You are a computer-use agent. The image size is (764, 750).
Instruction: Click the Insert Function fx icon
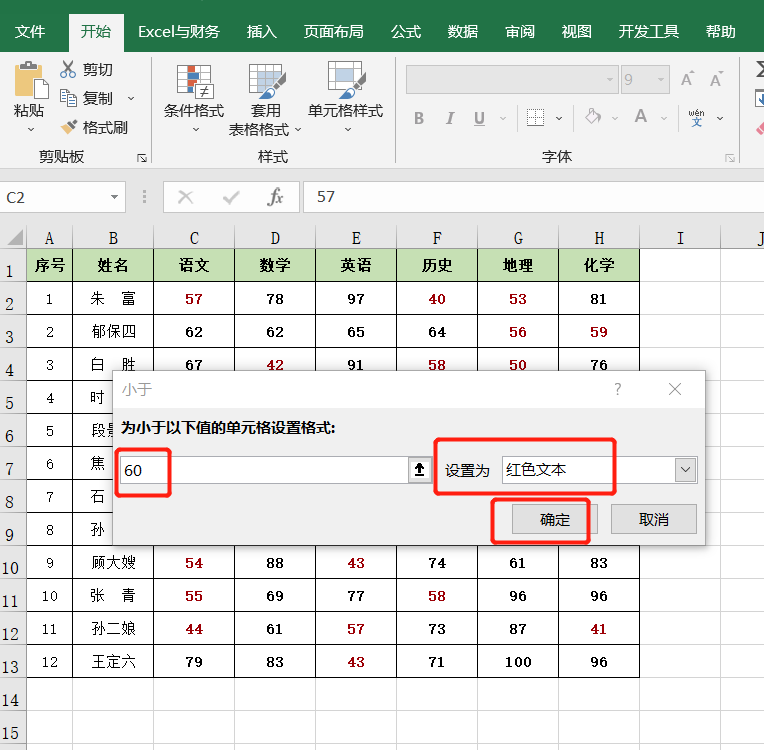(275, 197)
